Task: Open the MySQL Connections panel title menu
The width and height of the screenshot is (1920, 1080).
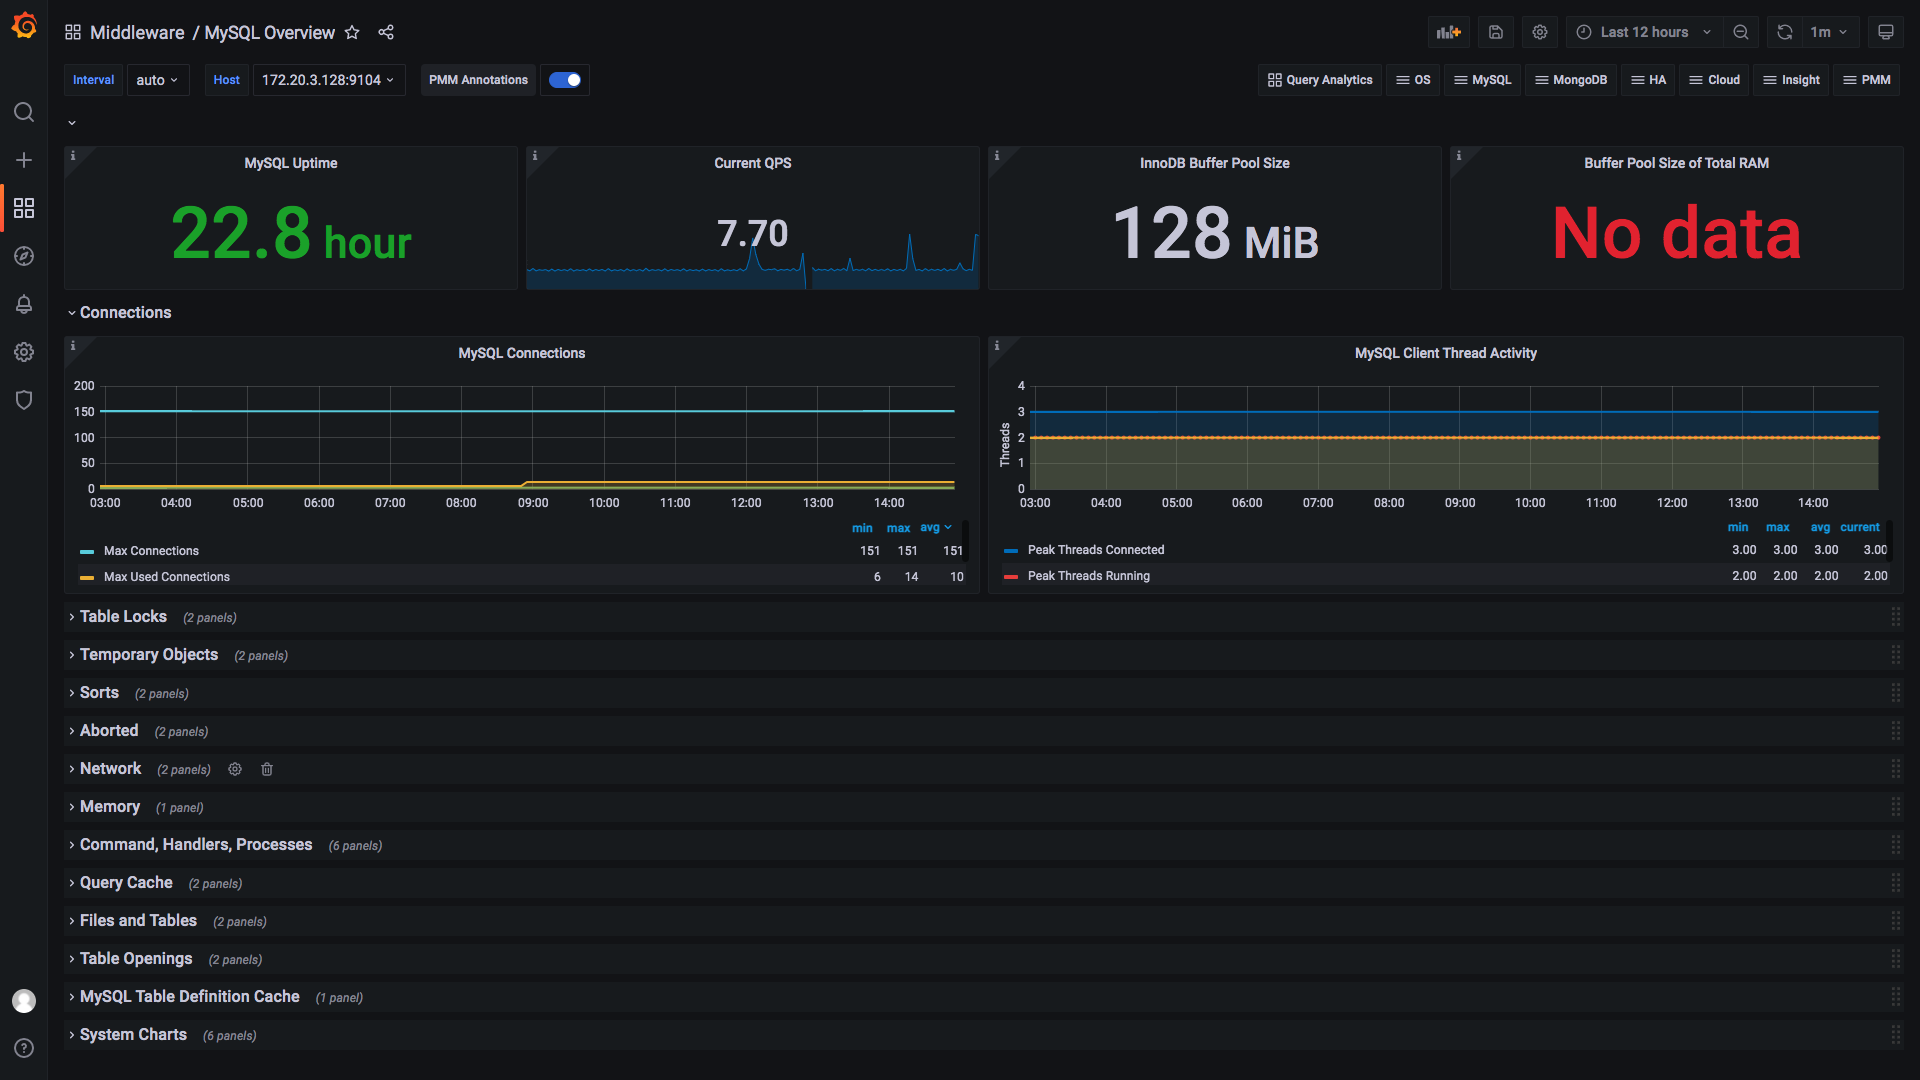Action: pyautogui.click(x=521, y=353)
